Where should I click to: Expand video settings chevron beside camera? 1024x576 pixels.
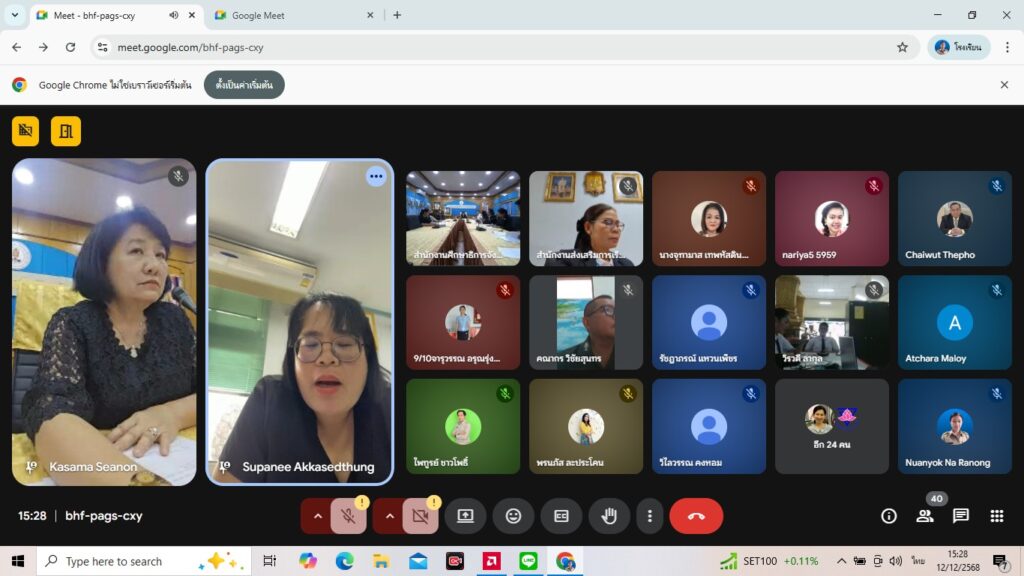point(390,516)
